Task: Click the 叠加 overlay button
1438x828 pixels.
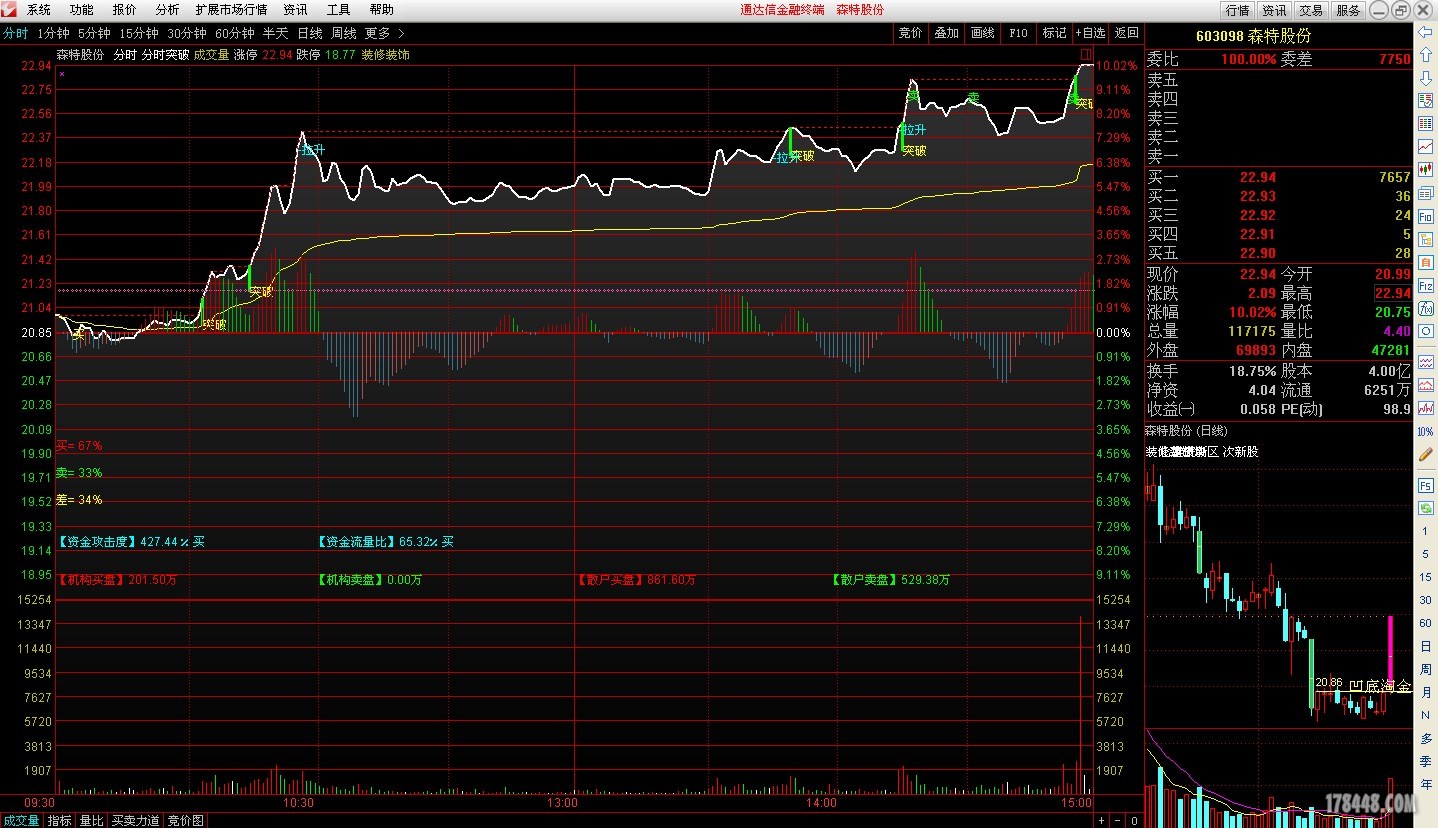Action: click(x=946, y=33)
